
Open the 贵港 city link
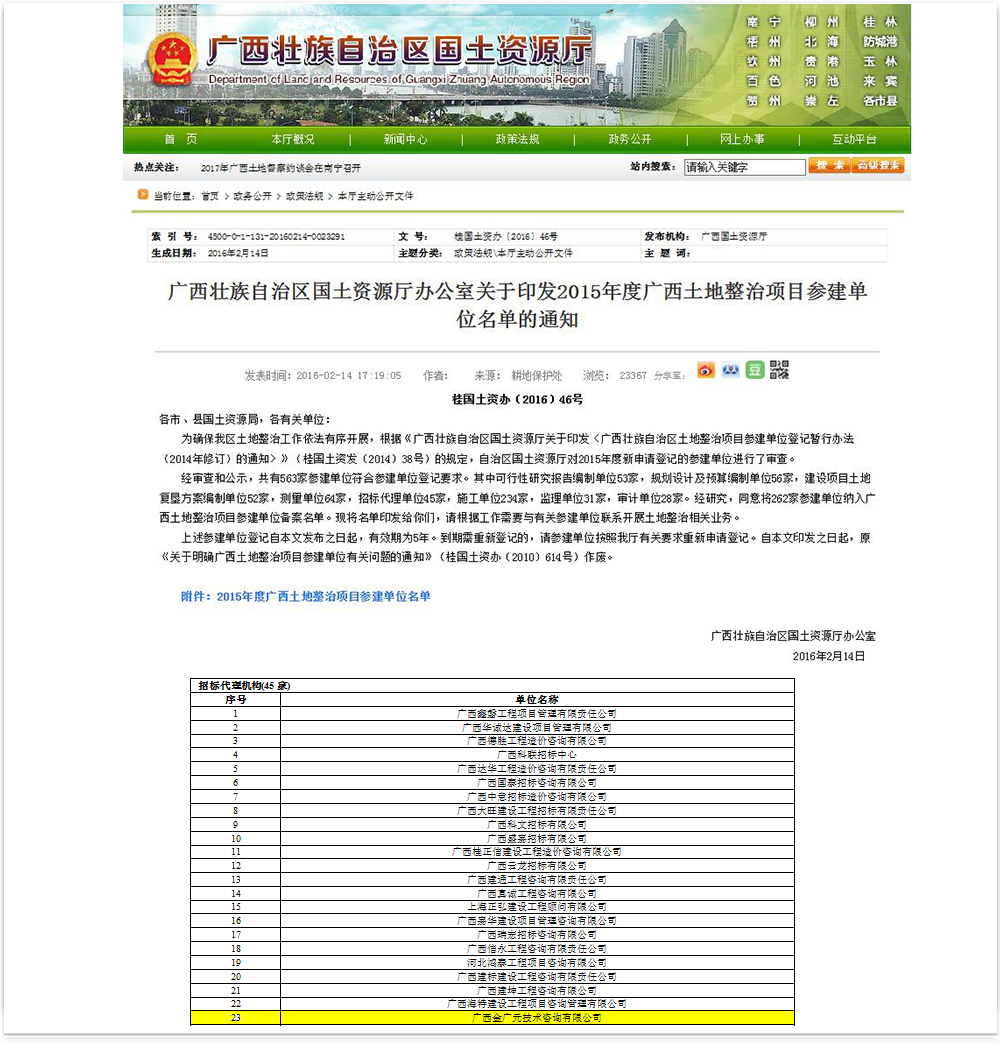point(822,62)
